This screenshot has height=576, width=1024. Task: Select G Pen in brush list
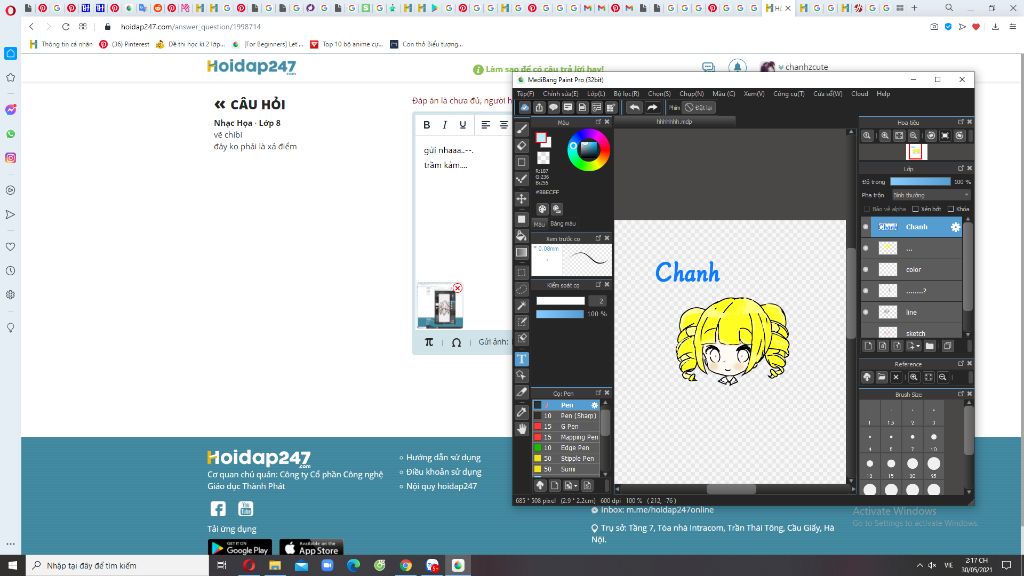point(567,426)
